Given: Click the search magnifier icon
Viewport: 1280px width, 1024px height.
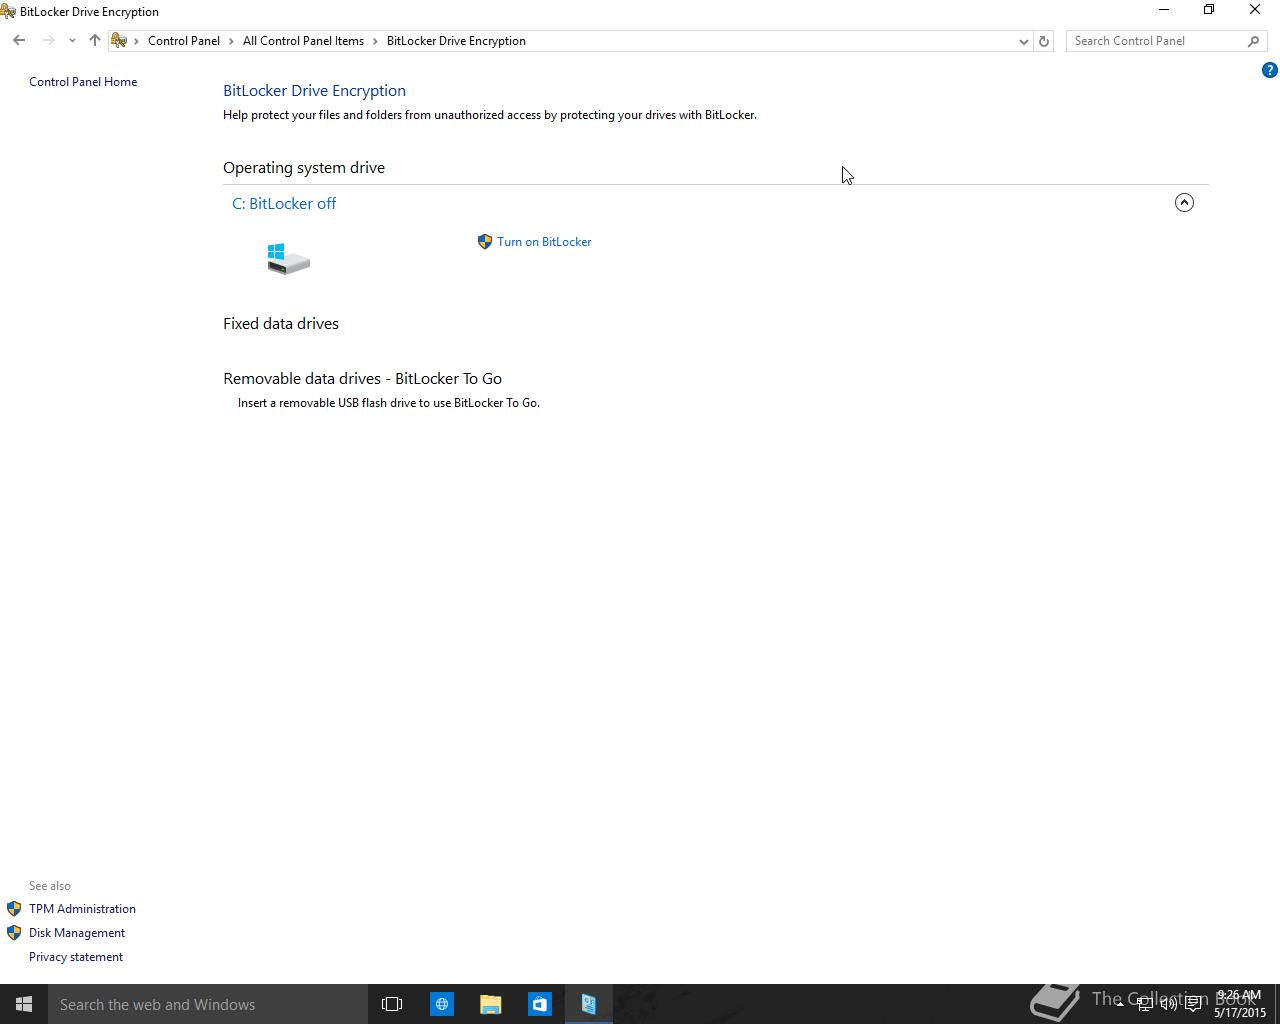Looking at the screenshot, I should [x=1254, y=41].
